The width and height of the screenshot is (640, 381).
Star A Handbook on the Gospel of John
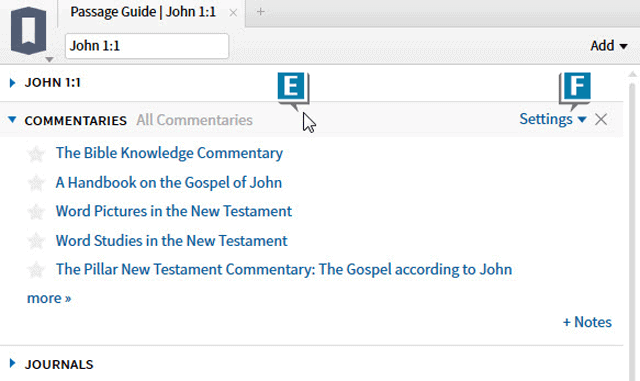pyautogui.click(x=36, y=183)
